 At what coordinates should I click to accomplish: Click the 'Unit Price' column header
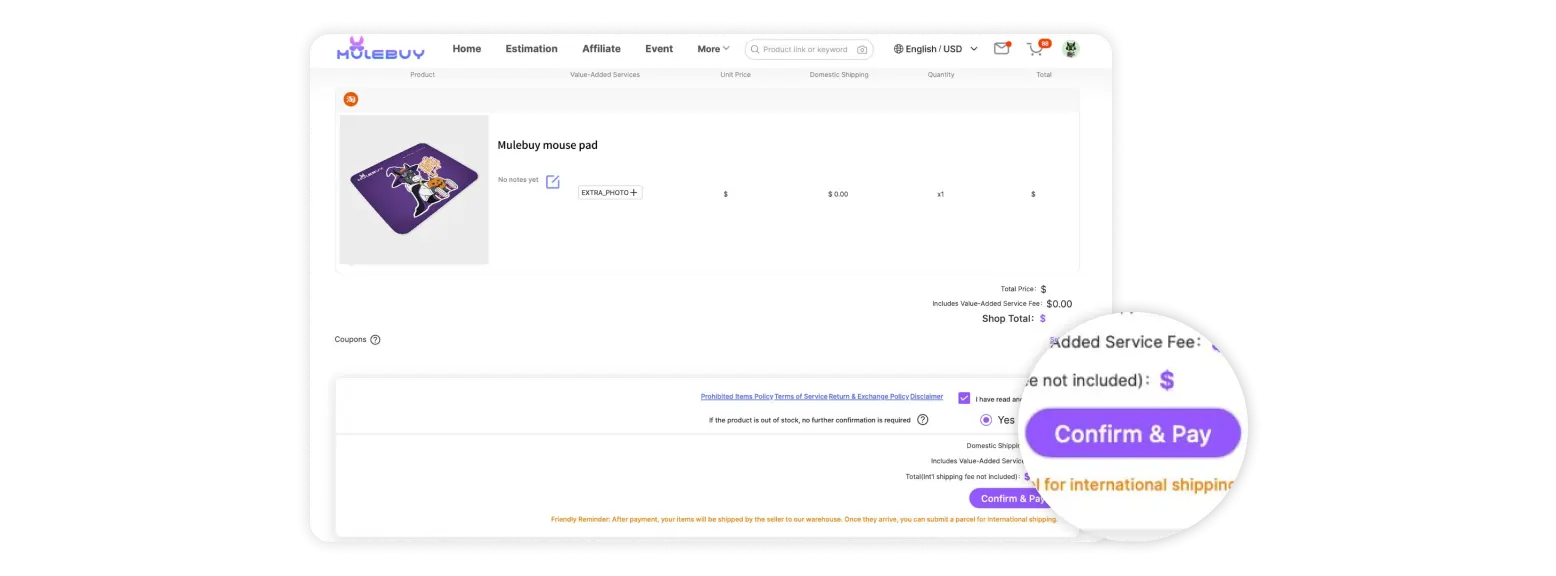pos(735,75)
